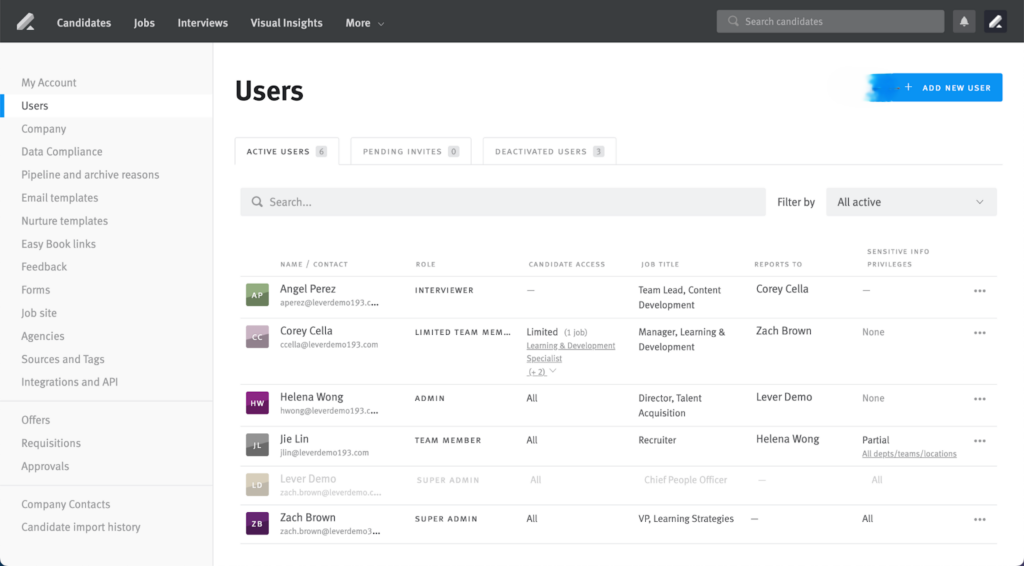Click the Chief People Officer job title
1024x566 pixels.
point(685,480)
